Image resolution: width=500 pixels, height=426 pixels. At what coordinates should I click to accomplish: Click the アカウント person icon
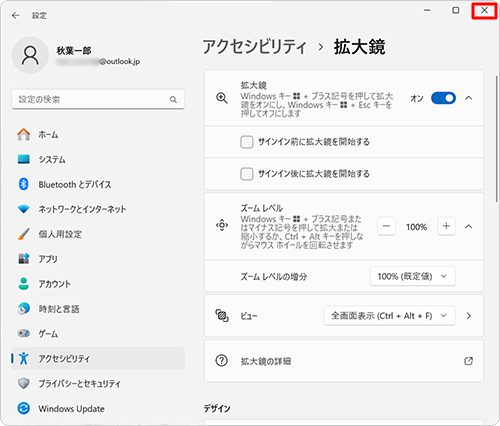[23, 284]
